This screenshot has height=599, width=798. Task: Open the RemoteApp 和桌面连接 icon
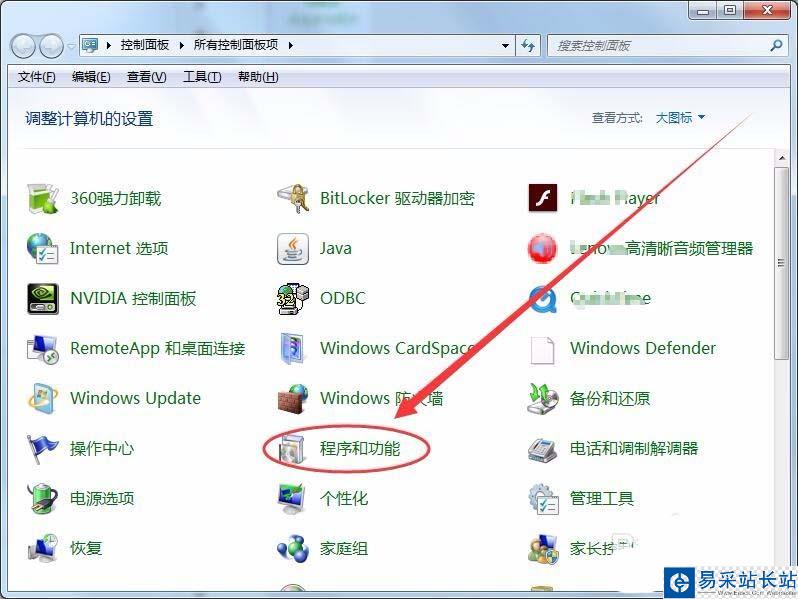coord(43,349)
